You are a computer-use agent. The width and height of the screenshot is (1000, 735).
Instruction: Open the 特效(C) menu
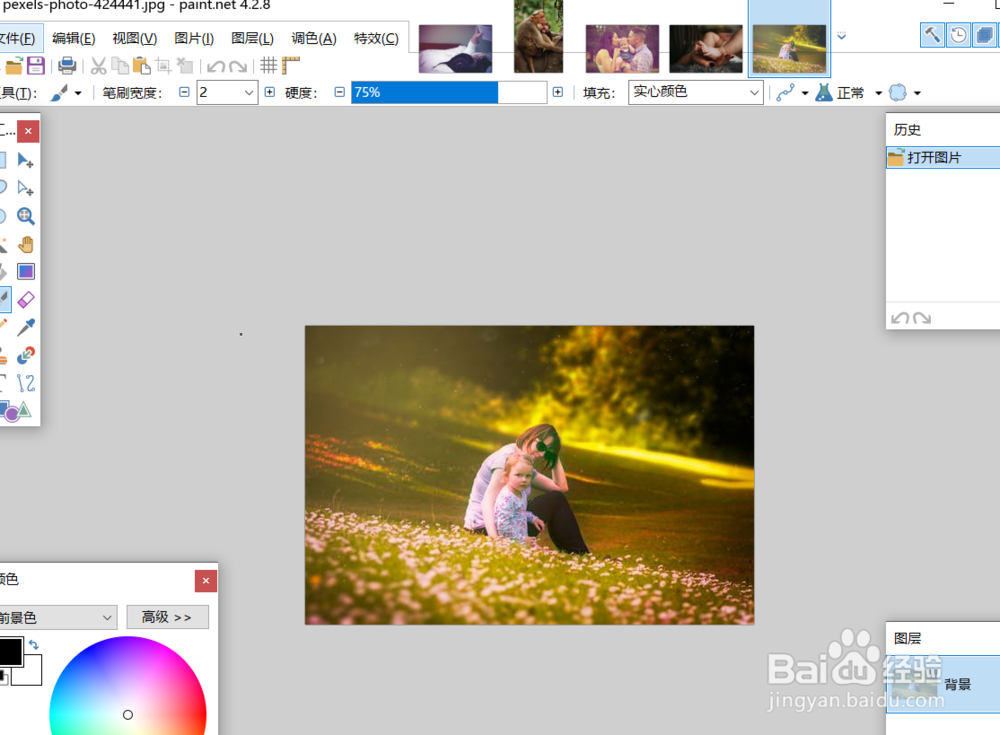pyautogui.click(x=376, y=38)
